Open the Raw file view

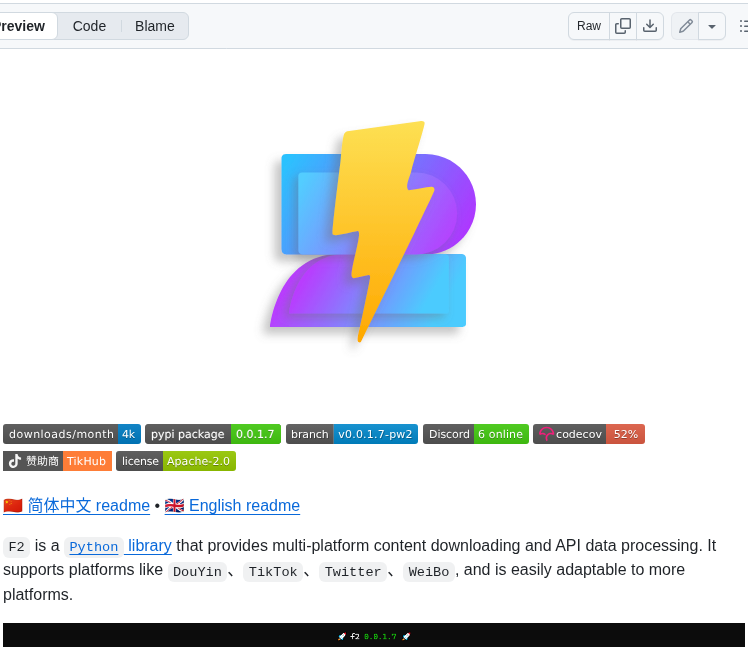coord(589,26)
